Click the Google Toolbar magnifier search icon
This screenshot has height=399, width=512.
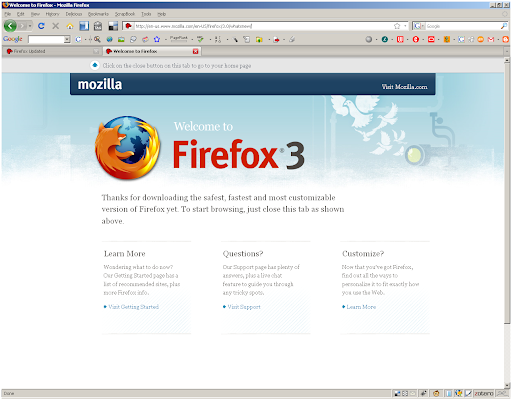tap(97, 39)
